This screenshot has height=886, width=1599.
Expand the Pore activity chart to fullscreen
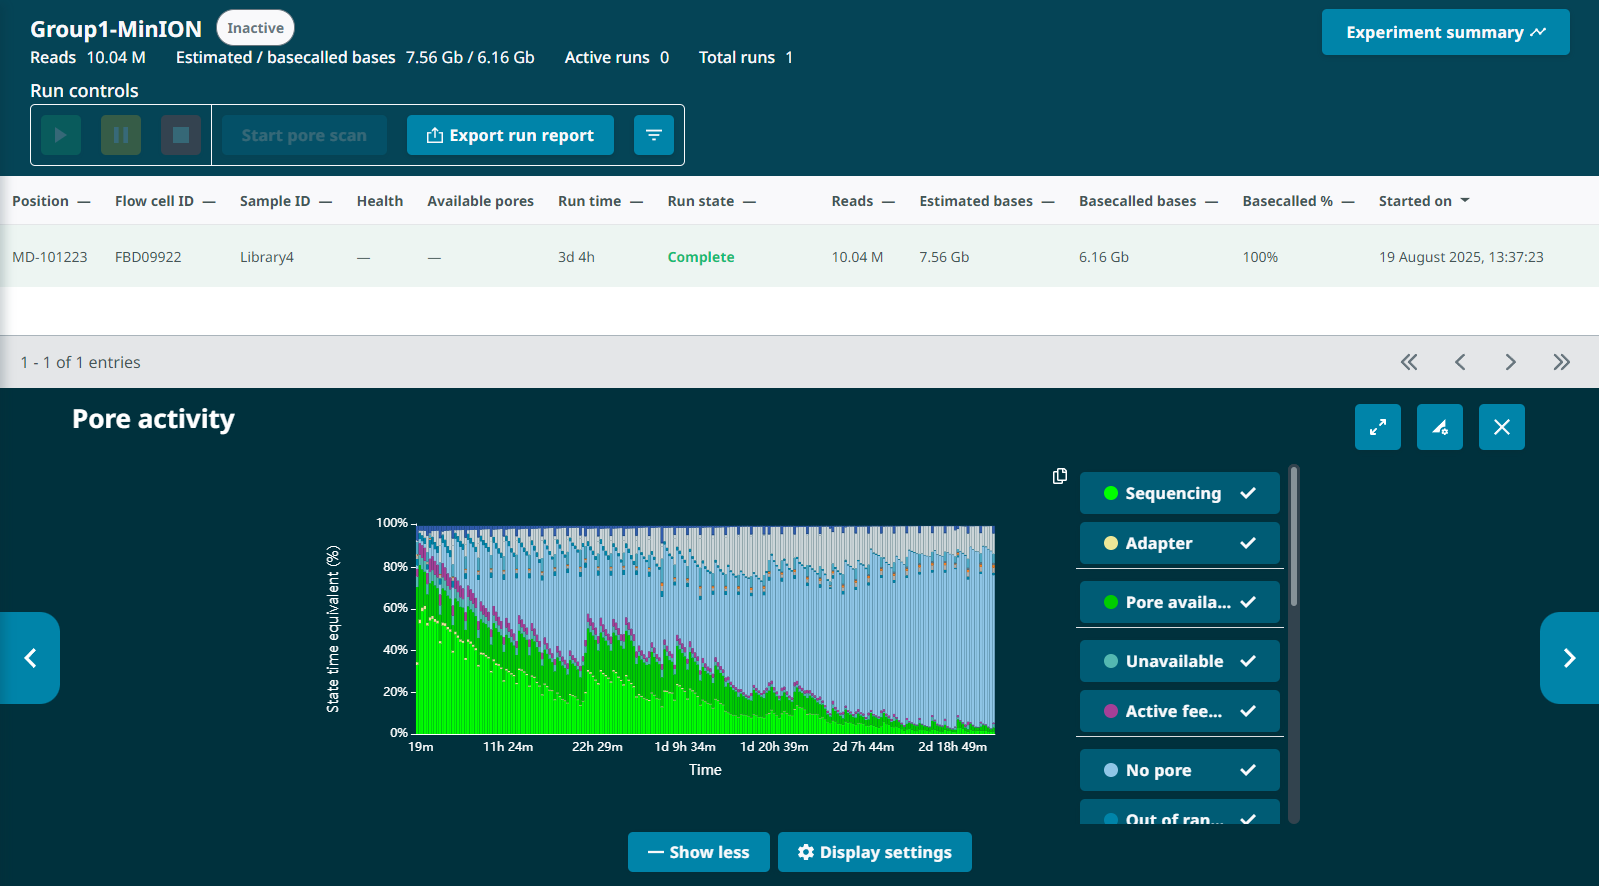click(x=1377, y=427)
